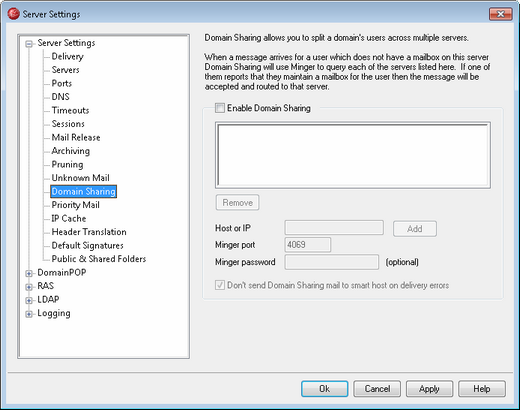Click the Apply button
520x410 pixels.
click(429, 389)
